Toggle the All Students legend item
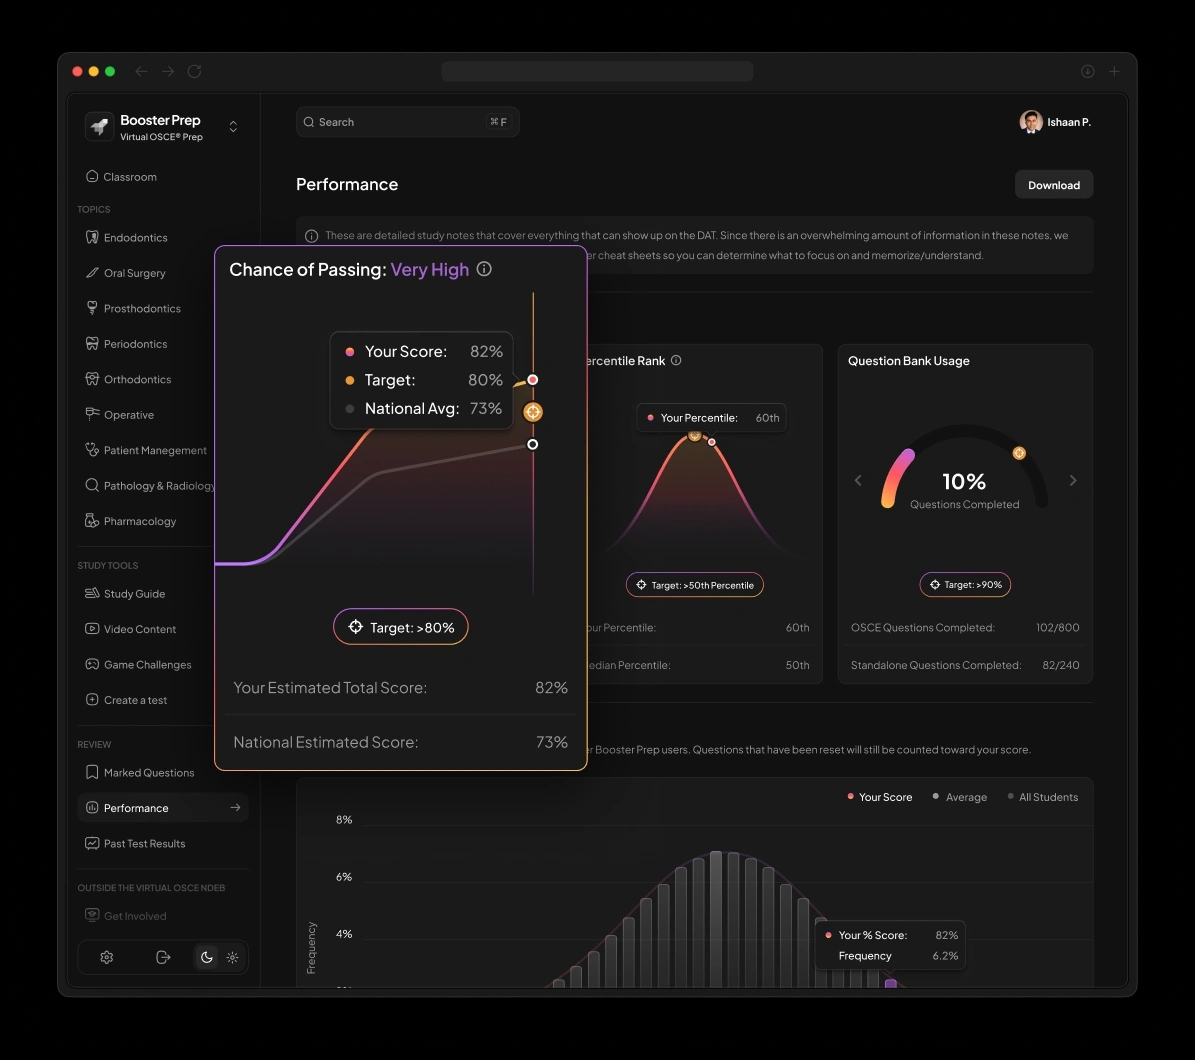The image size is (1195, 1060). pyautogui.click(x=1043, y=797)
